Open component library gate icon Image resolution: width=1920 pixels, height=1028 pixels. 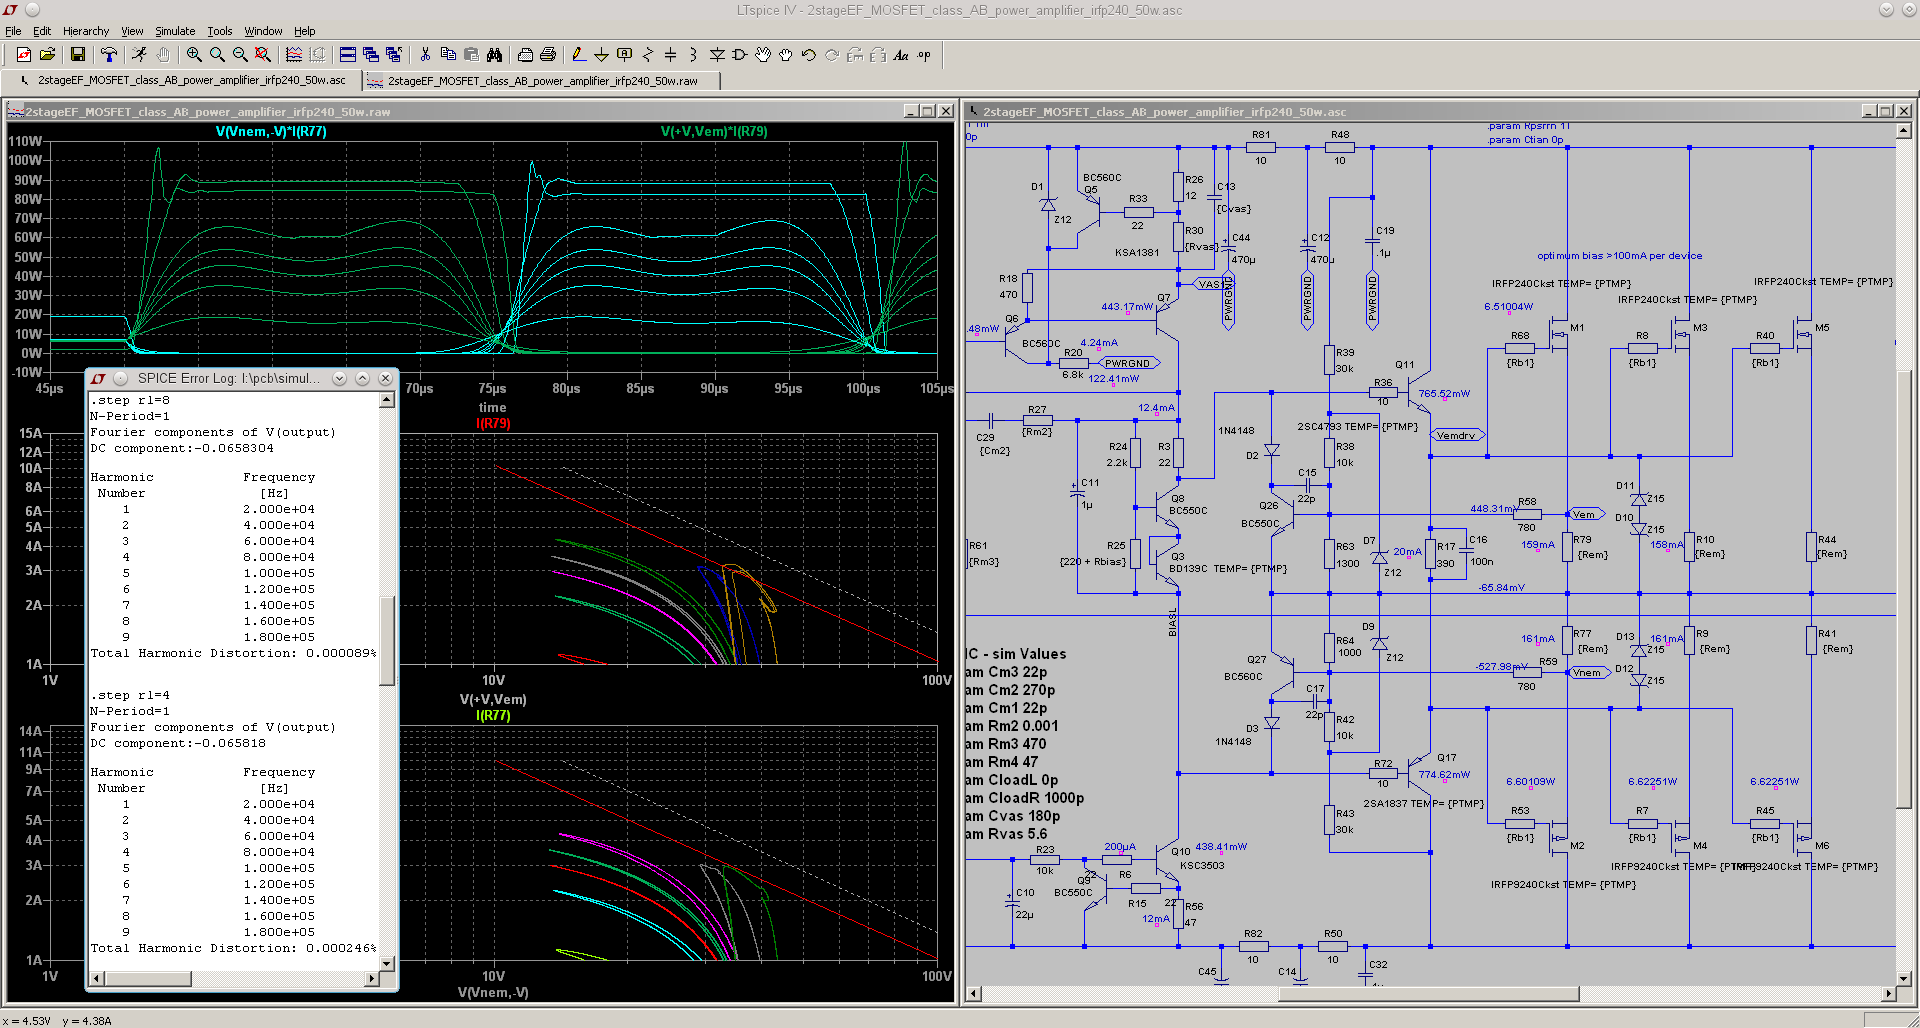click(x=740, y=55)
